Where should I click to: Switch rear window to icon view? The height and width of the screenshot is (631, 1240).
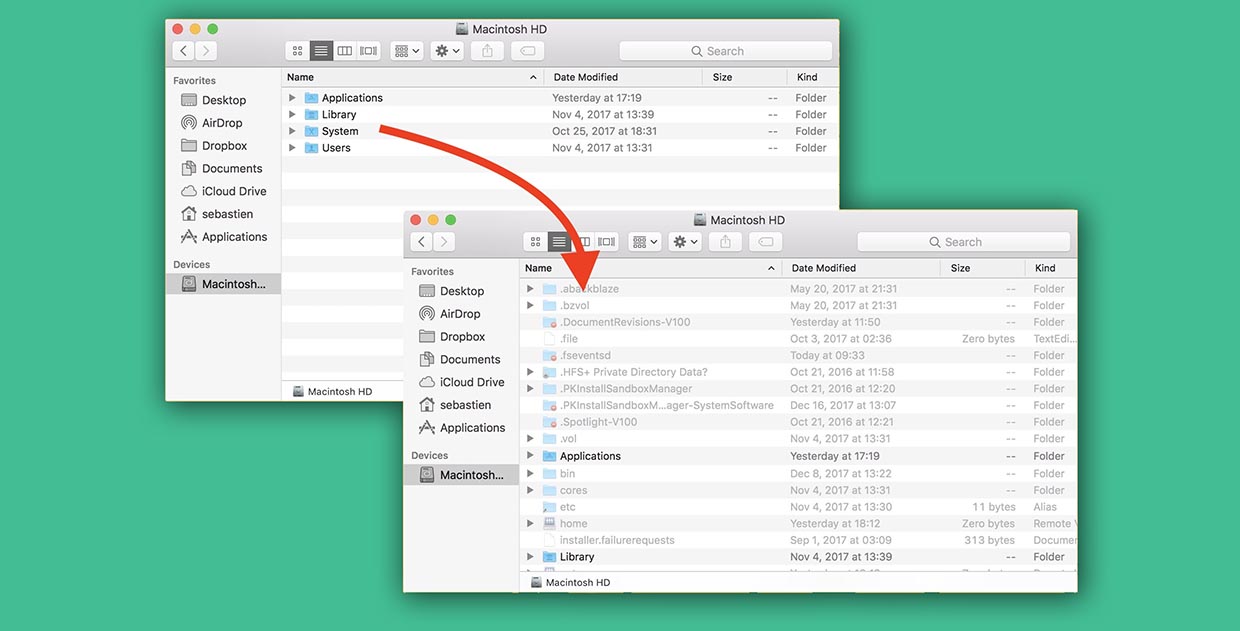[297, 51]
